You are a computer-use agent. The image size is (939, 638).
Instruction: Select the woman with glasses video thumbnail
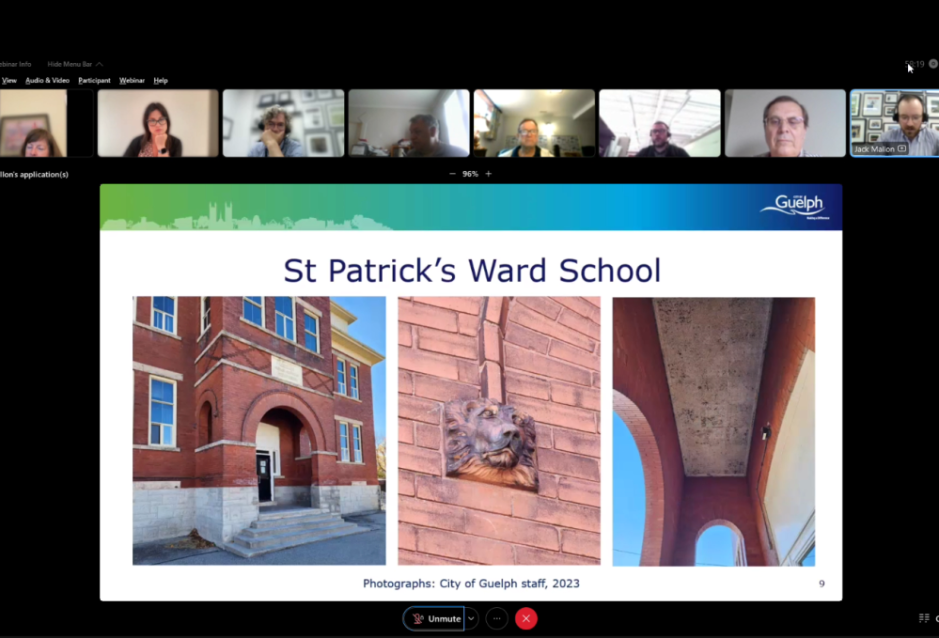point(158,123)
